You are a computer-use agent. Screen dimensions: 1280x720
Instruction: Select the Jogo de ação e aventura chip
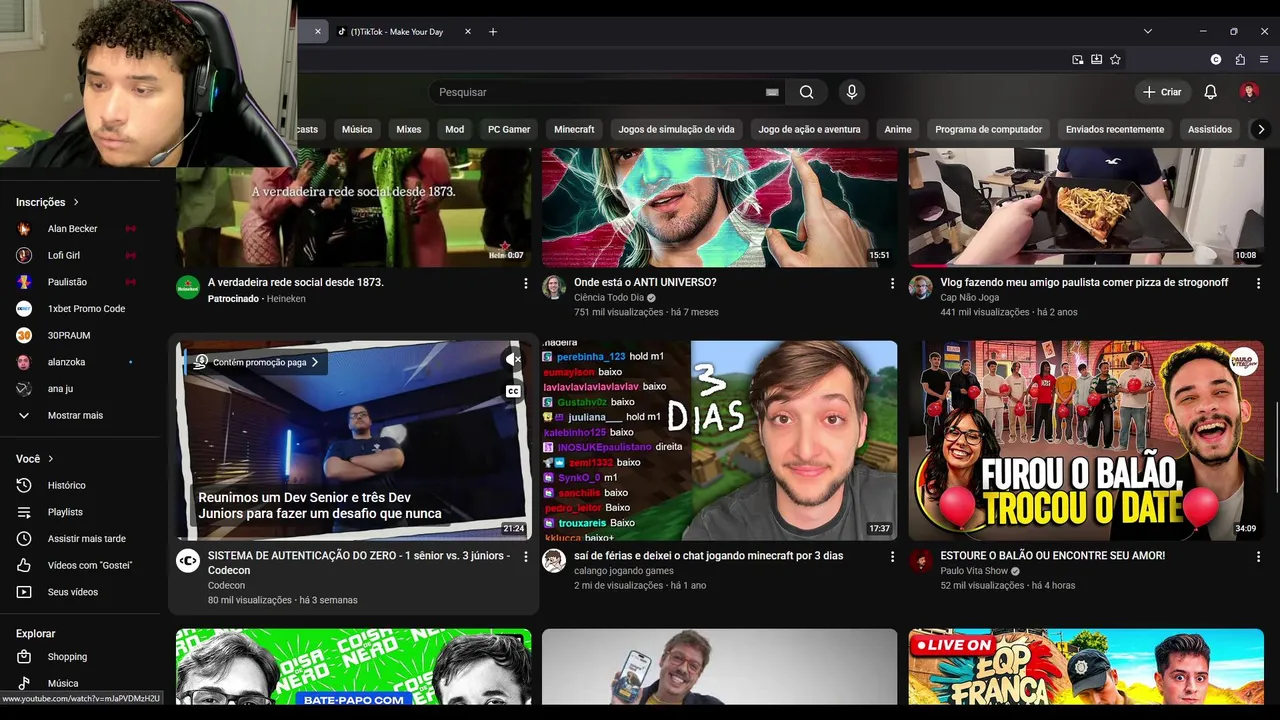click(x=809, y=129)
